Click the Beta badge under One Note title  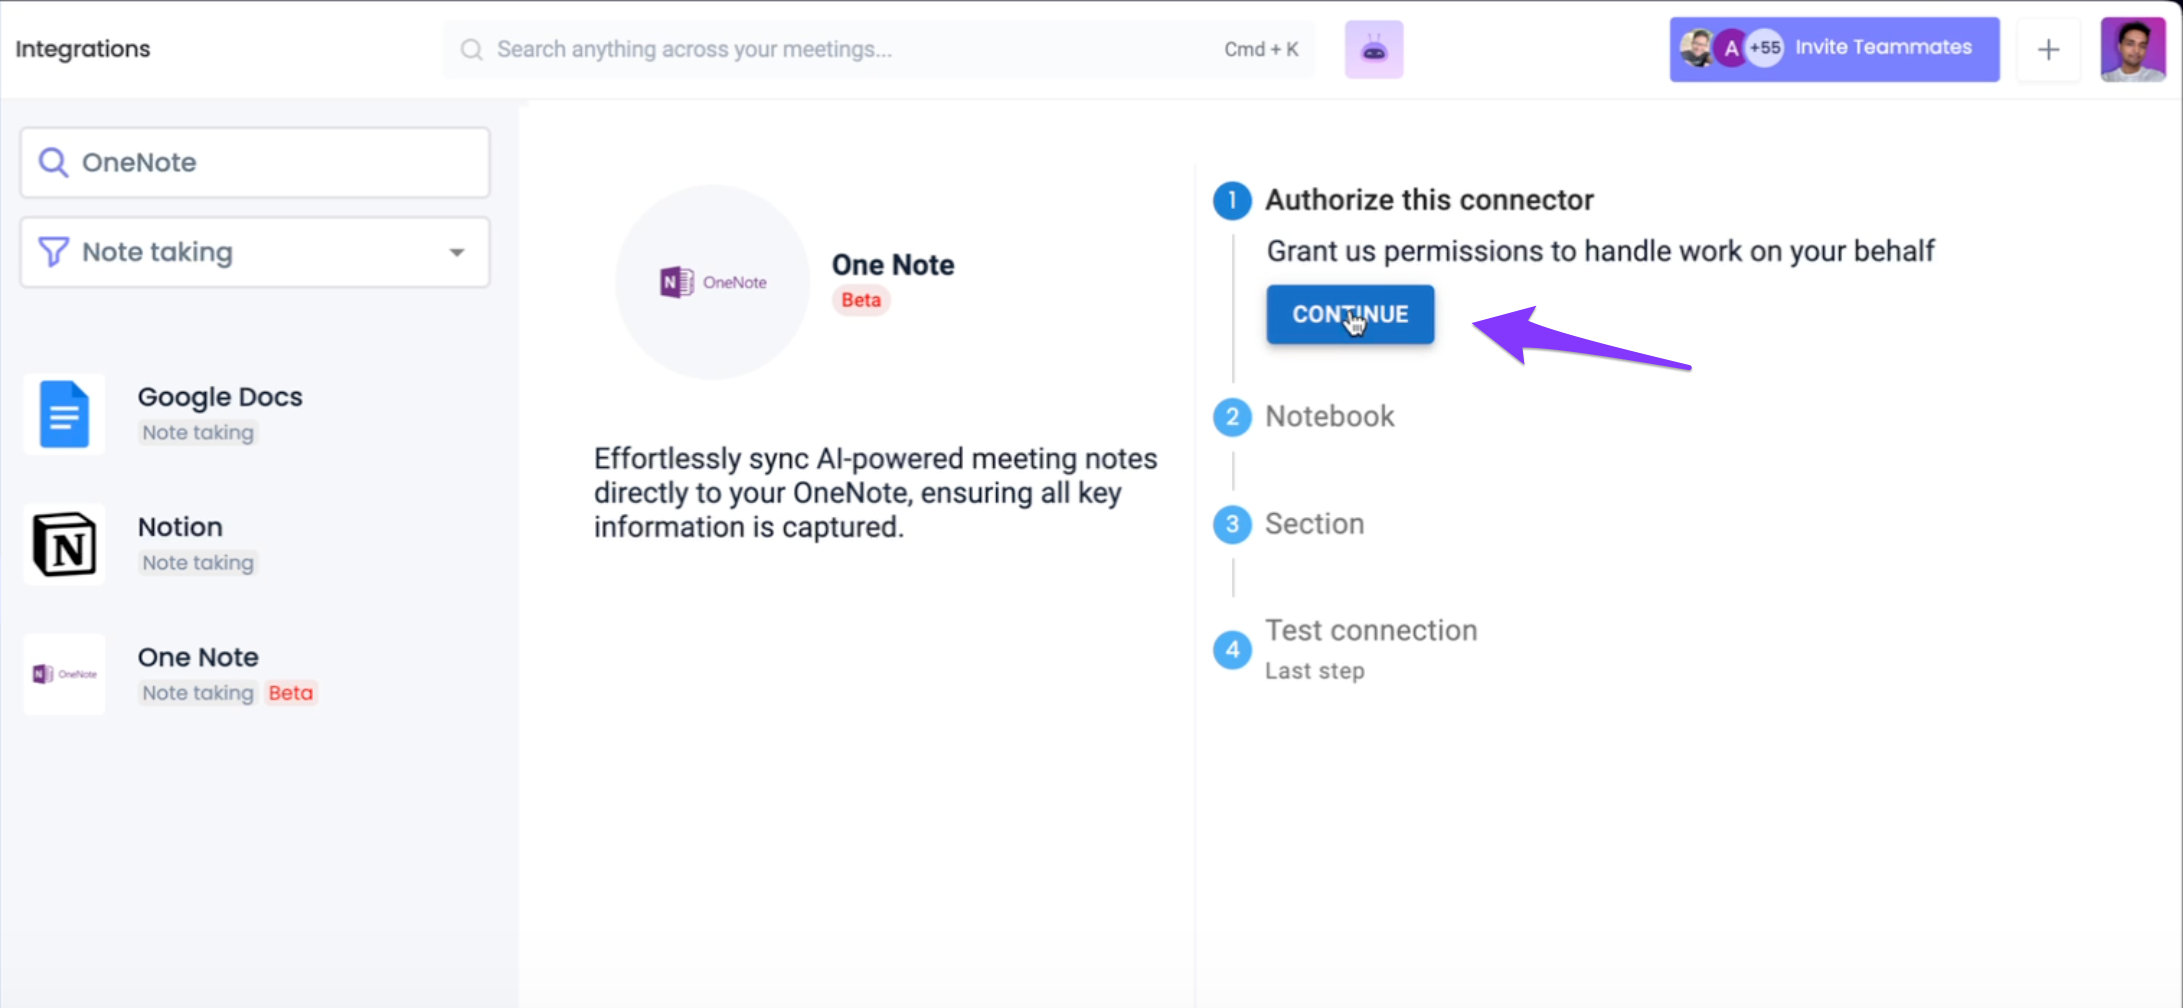861,300
